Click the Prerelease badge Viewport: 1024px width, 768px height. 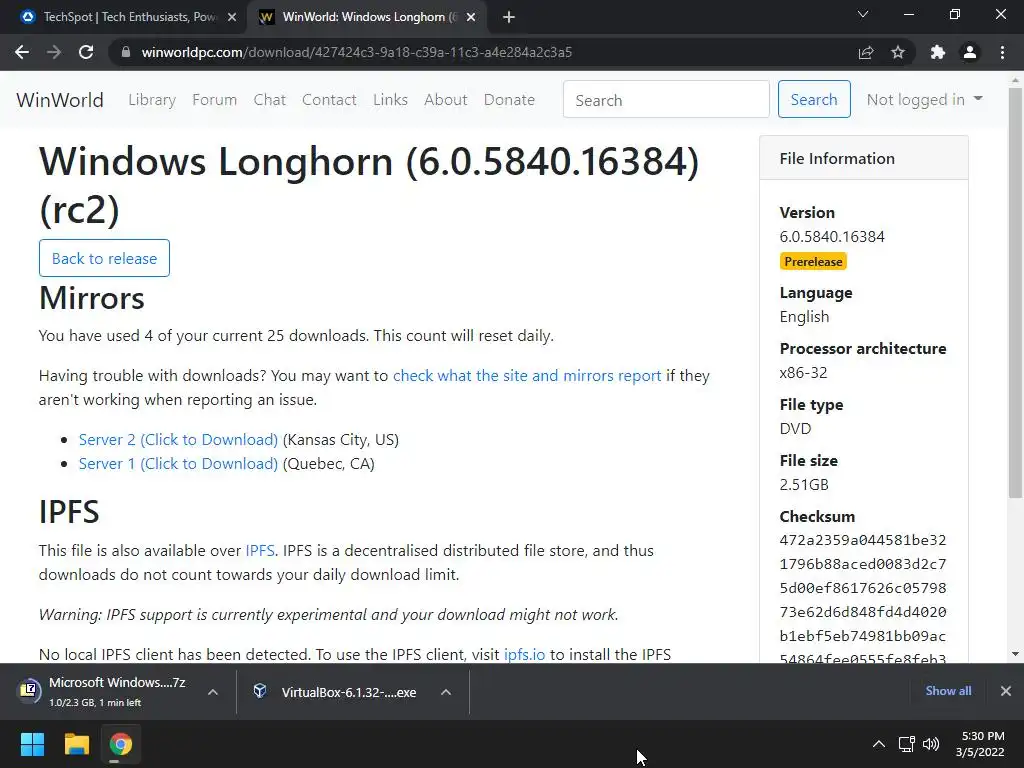pyautogui.click(x=813, y=261)
